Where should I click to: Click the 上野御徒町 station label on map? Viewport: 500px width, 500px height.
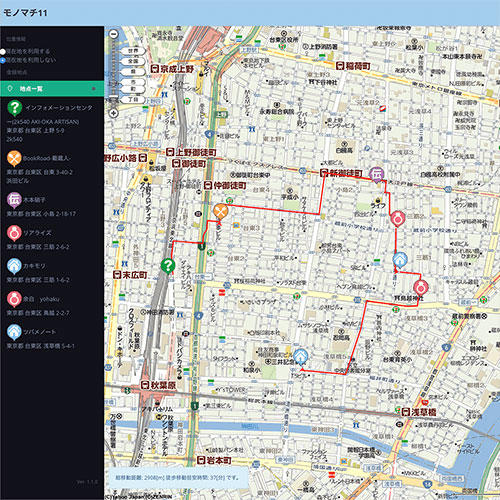[x=191, y=153]
